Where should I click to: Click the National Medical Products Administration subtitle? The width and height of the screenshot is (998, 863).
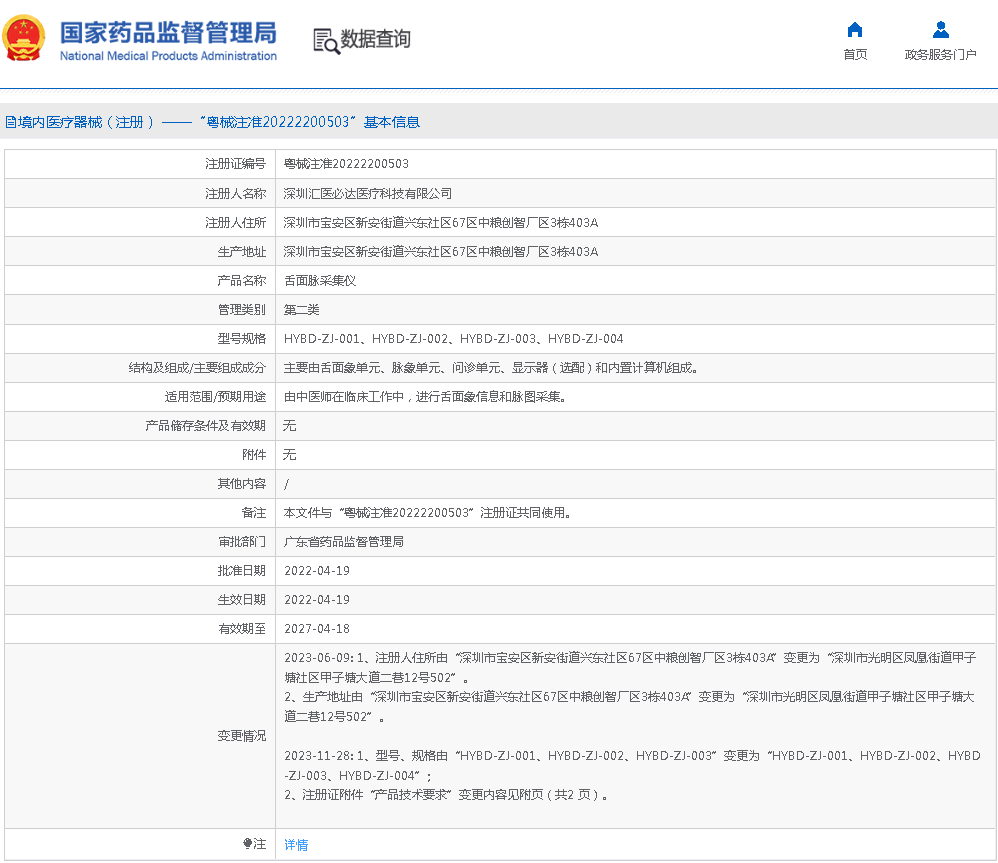pyautogui.click(x=168, y=56)
